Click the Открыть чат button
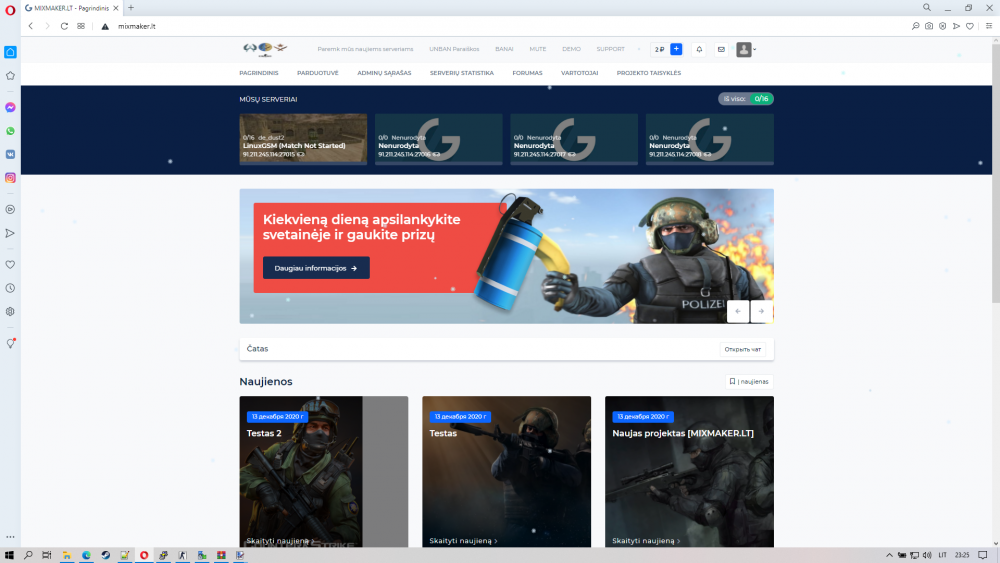This screenshot has height=563, width=1000. pyautogui.click(x=742, y=349)
